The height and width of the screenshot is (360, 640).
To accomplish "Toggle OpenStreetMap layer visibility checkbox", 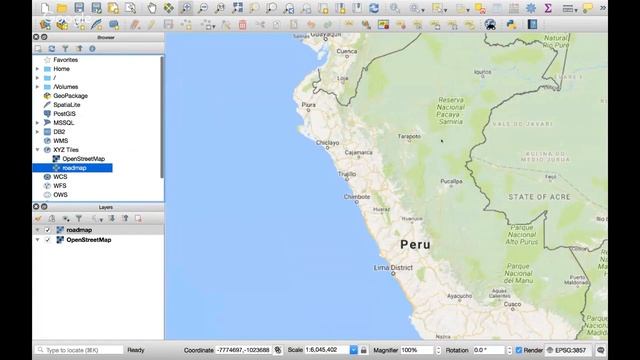I will click(x=47, y=240).
